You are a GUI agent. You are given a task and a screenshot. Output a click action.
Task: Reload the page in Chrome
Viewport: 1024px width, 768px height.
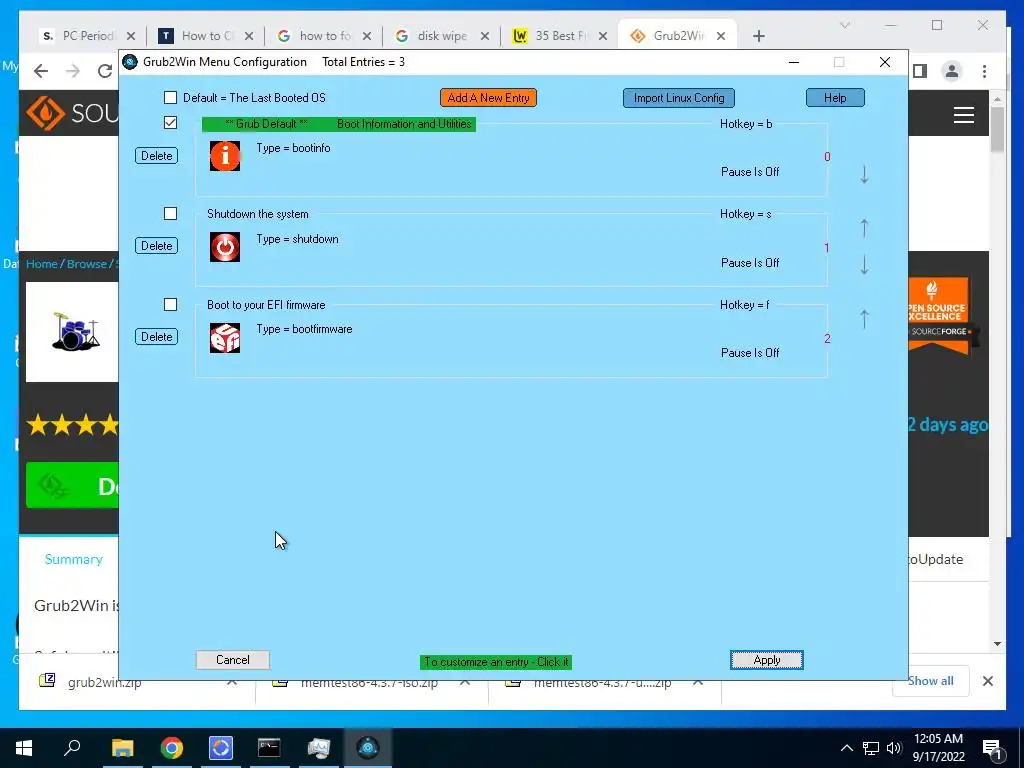click(x=104, y=71)
